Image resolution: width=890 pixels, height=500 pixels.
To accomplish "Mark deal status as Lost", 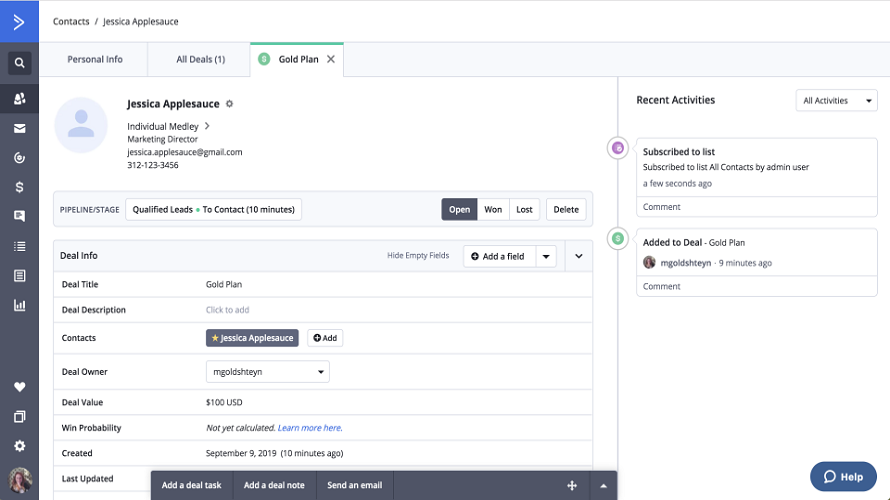I will coord(524,210).
